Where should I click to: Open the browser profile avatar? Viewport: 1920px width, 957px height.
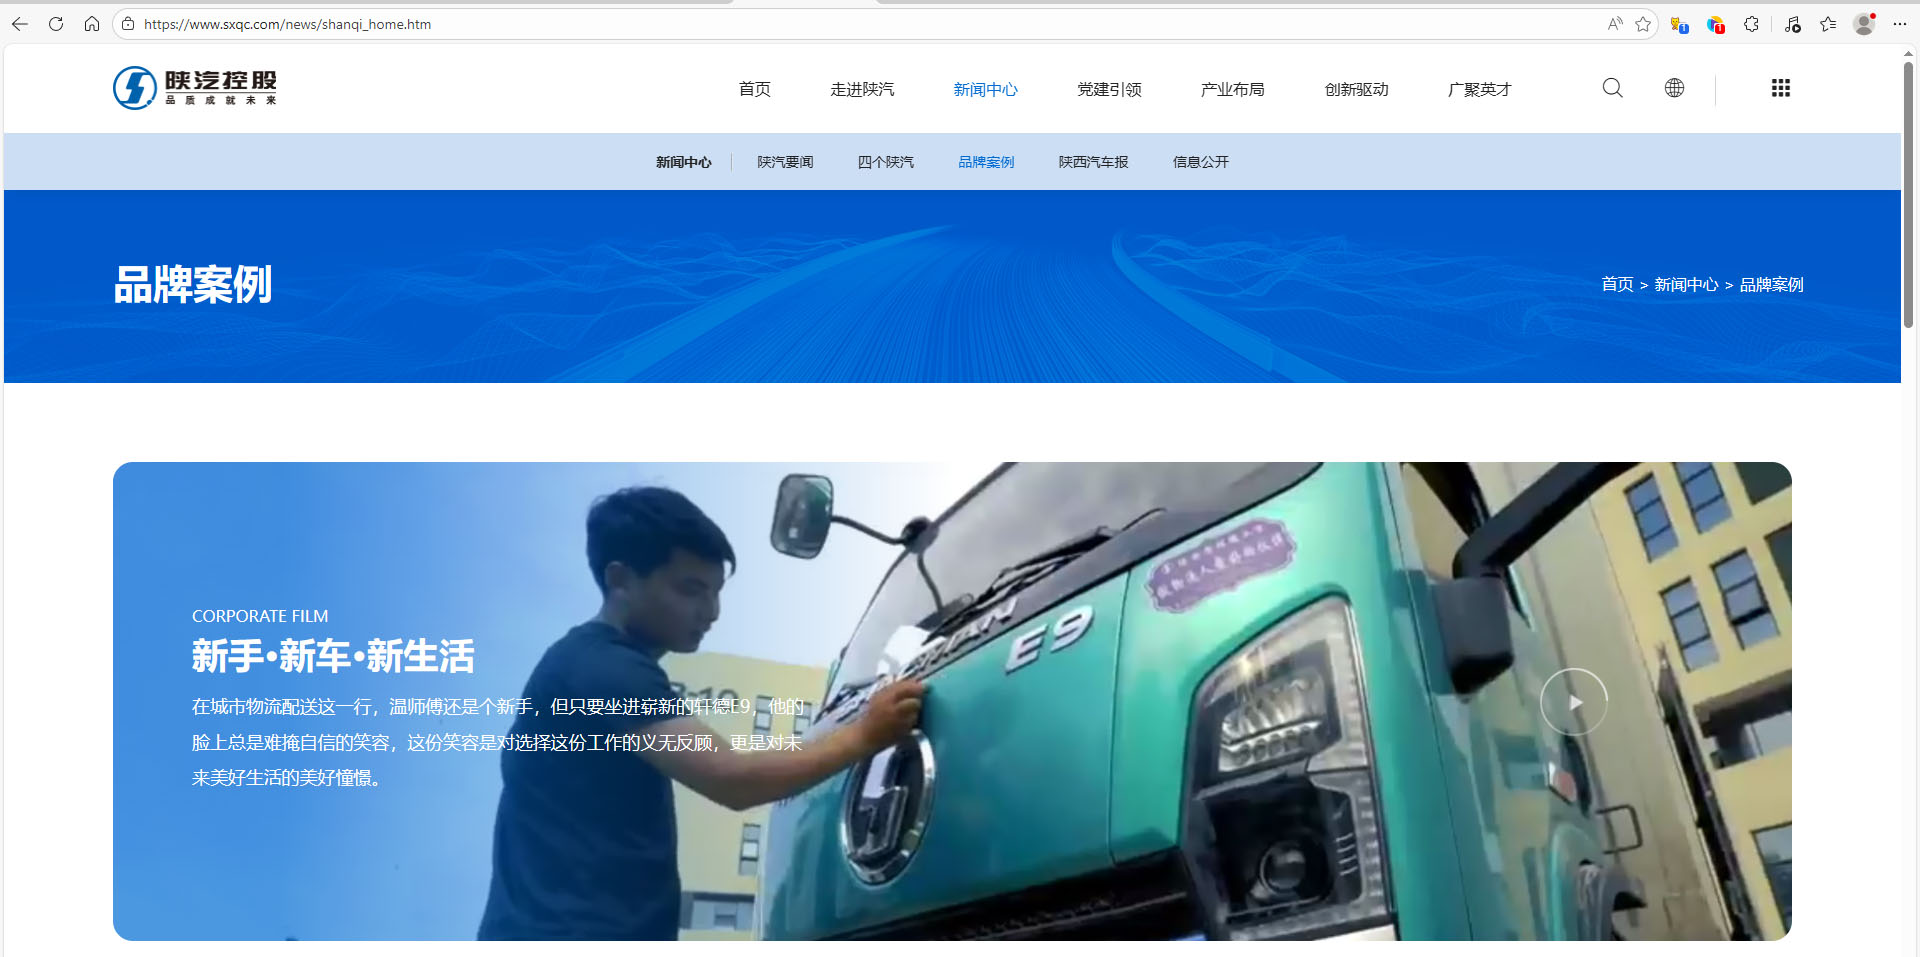pos(1864,24)
